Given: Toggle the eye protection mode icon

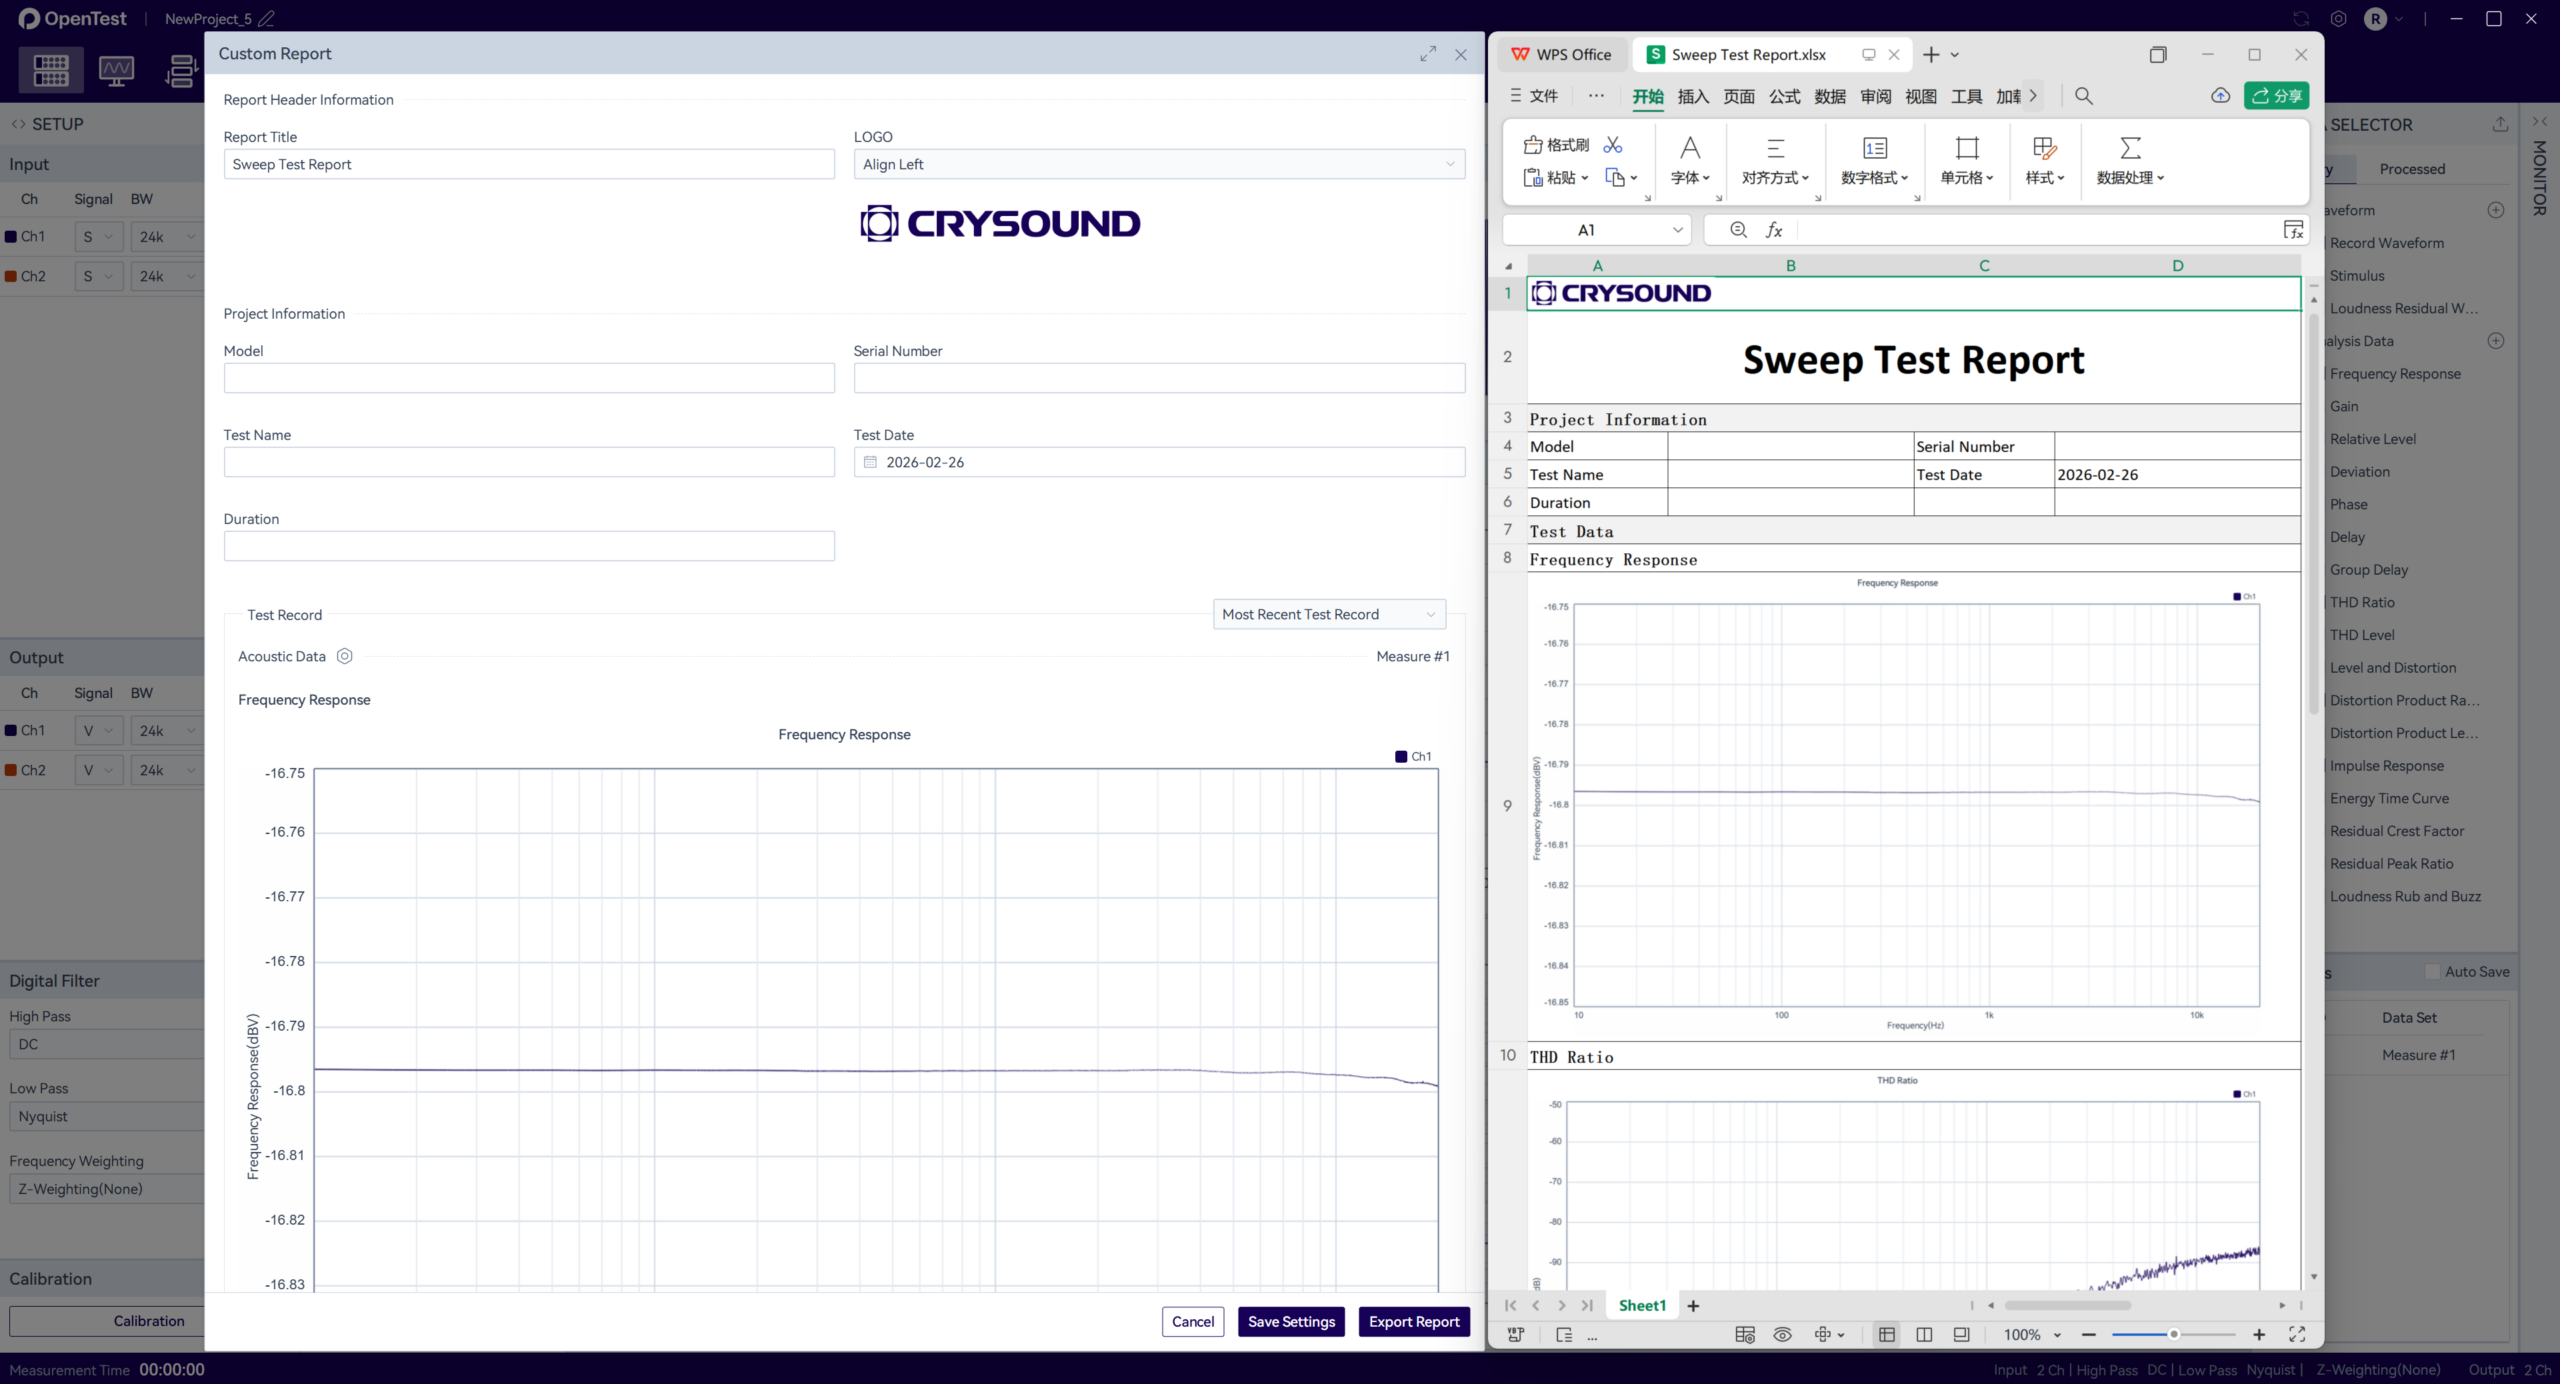Looking at the screenshot, I should [x=1782, y=1335].
